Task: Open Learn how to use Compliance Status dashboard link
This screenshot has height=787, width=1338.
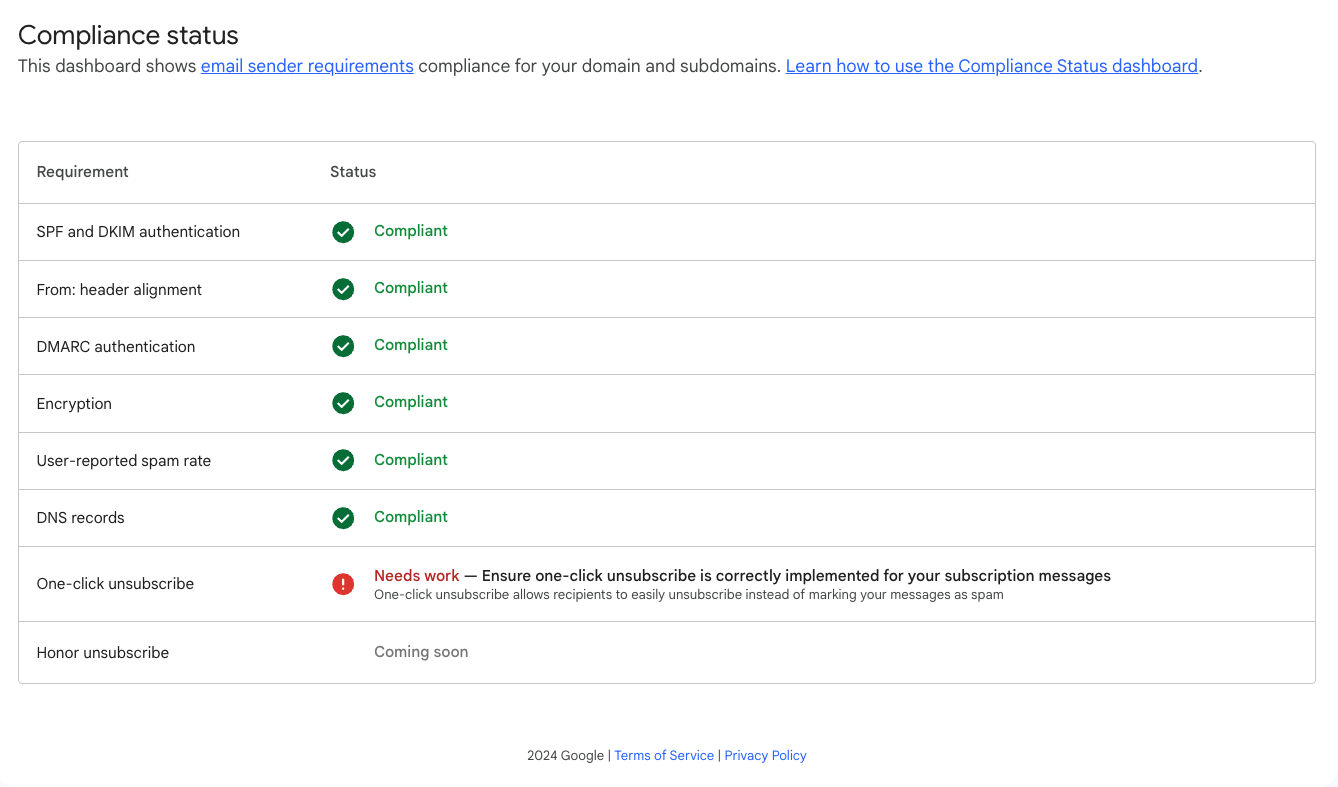Action: pos(992,66)
